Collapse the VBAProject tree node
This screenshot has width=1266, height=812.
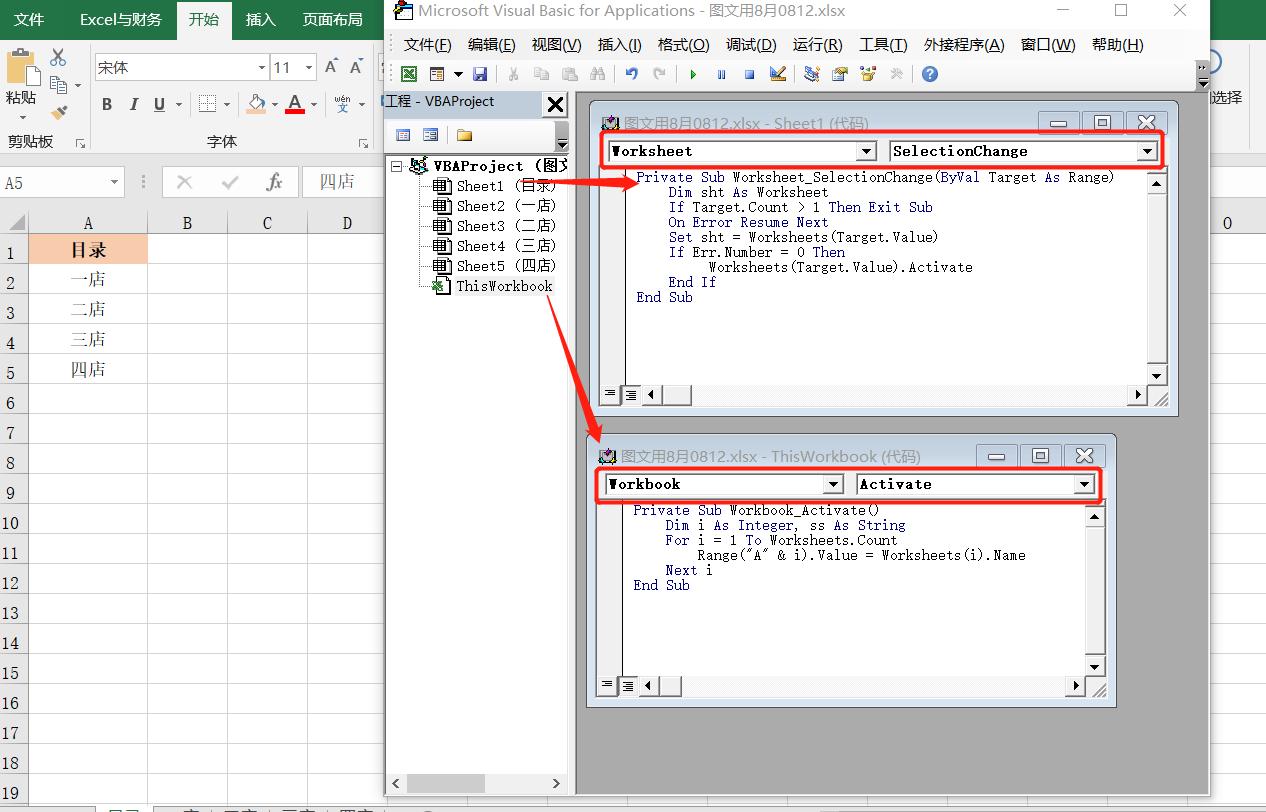[397, 166]
